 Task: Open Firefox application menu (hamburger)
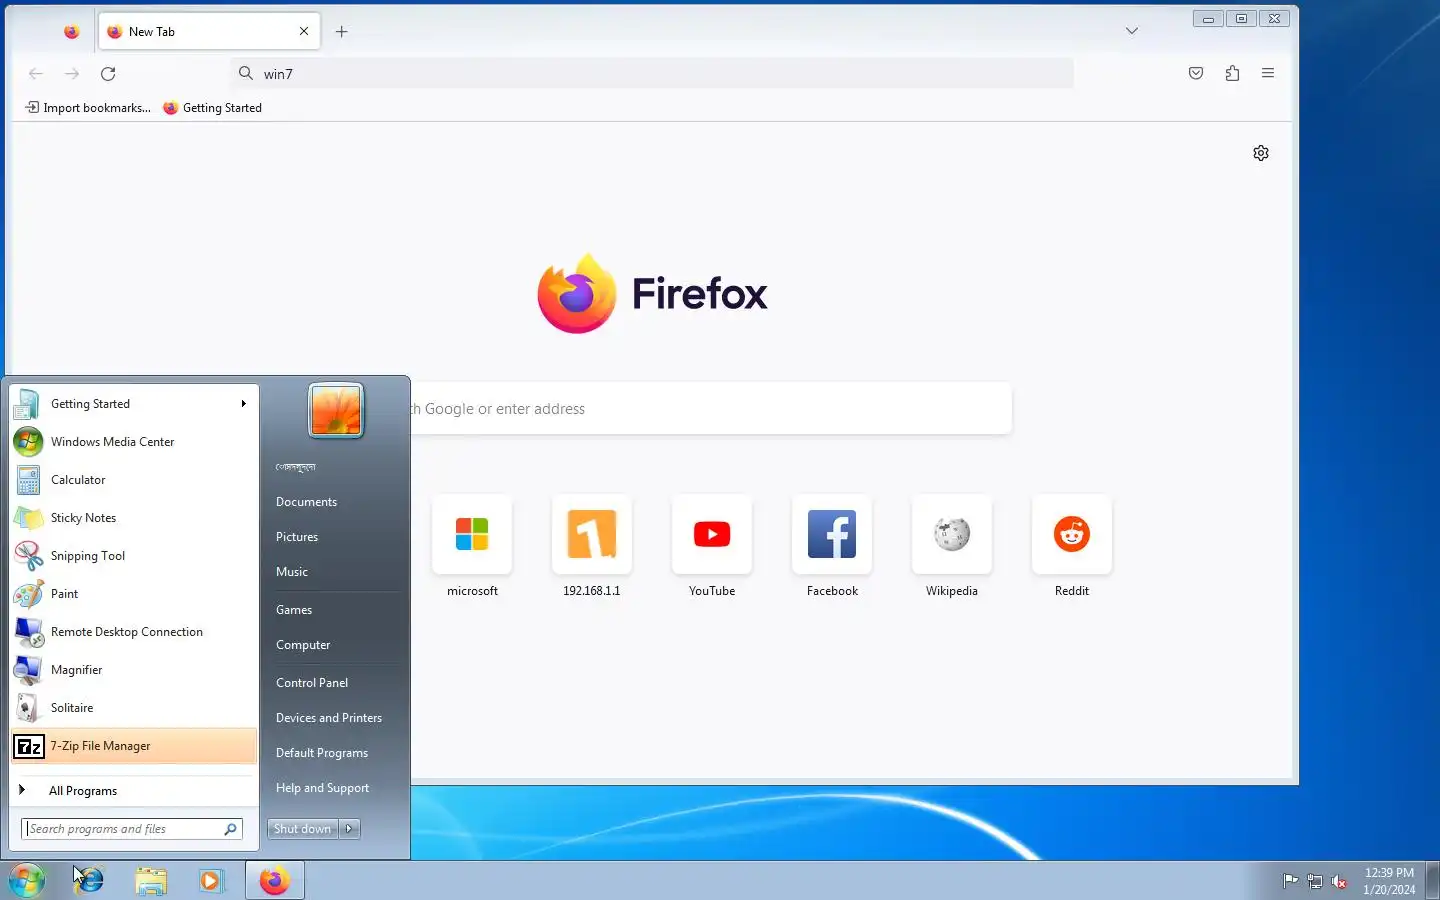[1268, 73]
